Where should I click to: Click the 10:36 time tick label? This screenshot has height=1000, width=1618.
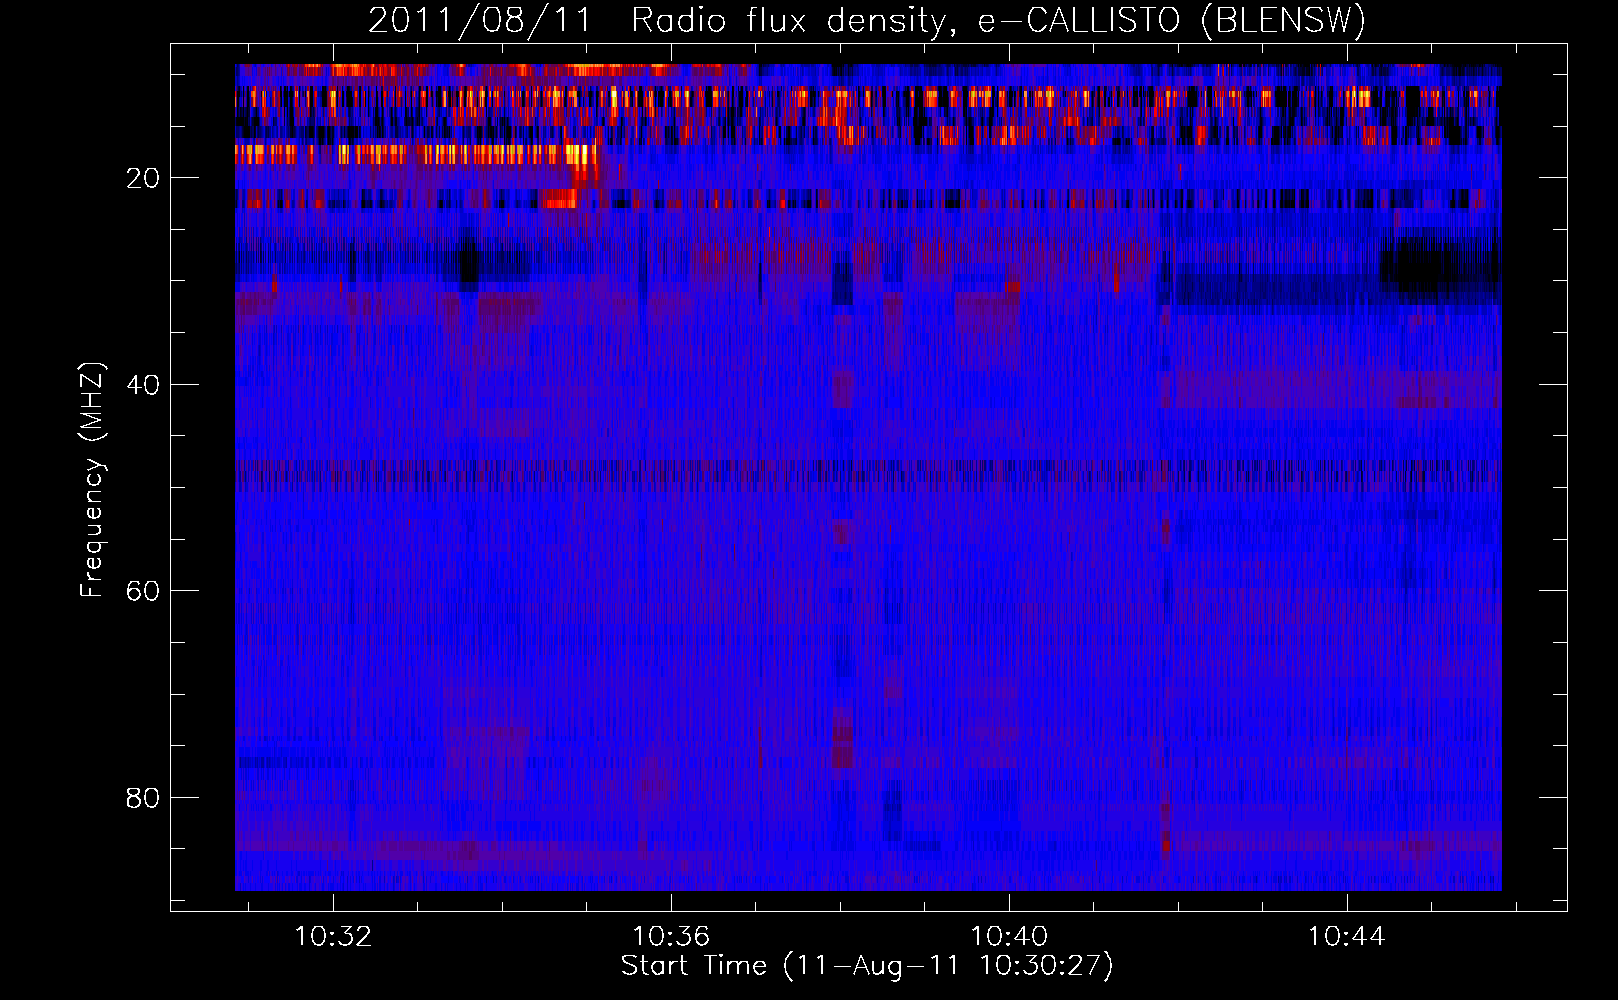pyautogui.click(x=671, y=936)
